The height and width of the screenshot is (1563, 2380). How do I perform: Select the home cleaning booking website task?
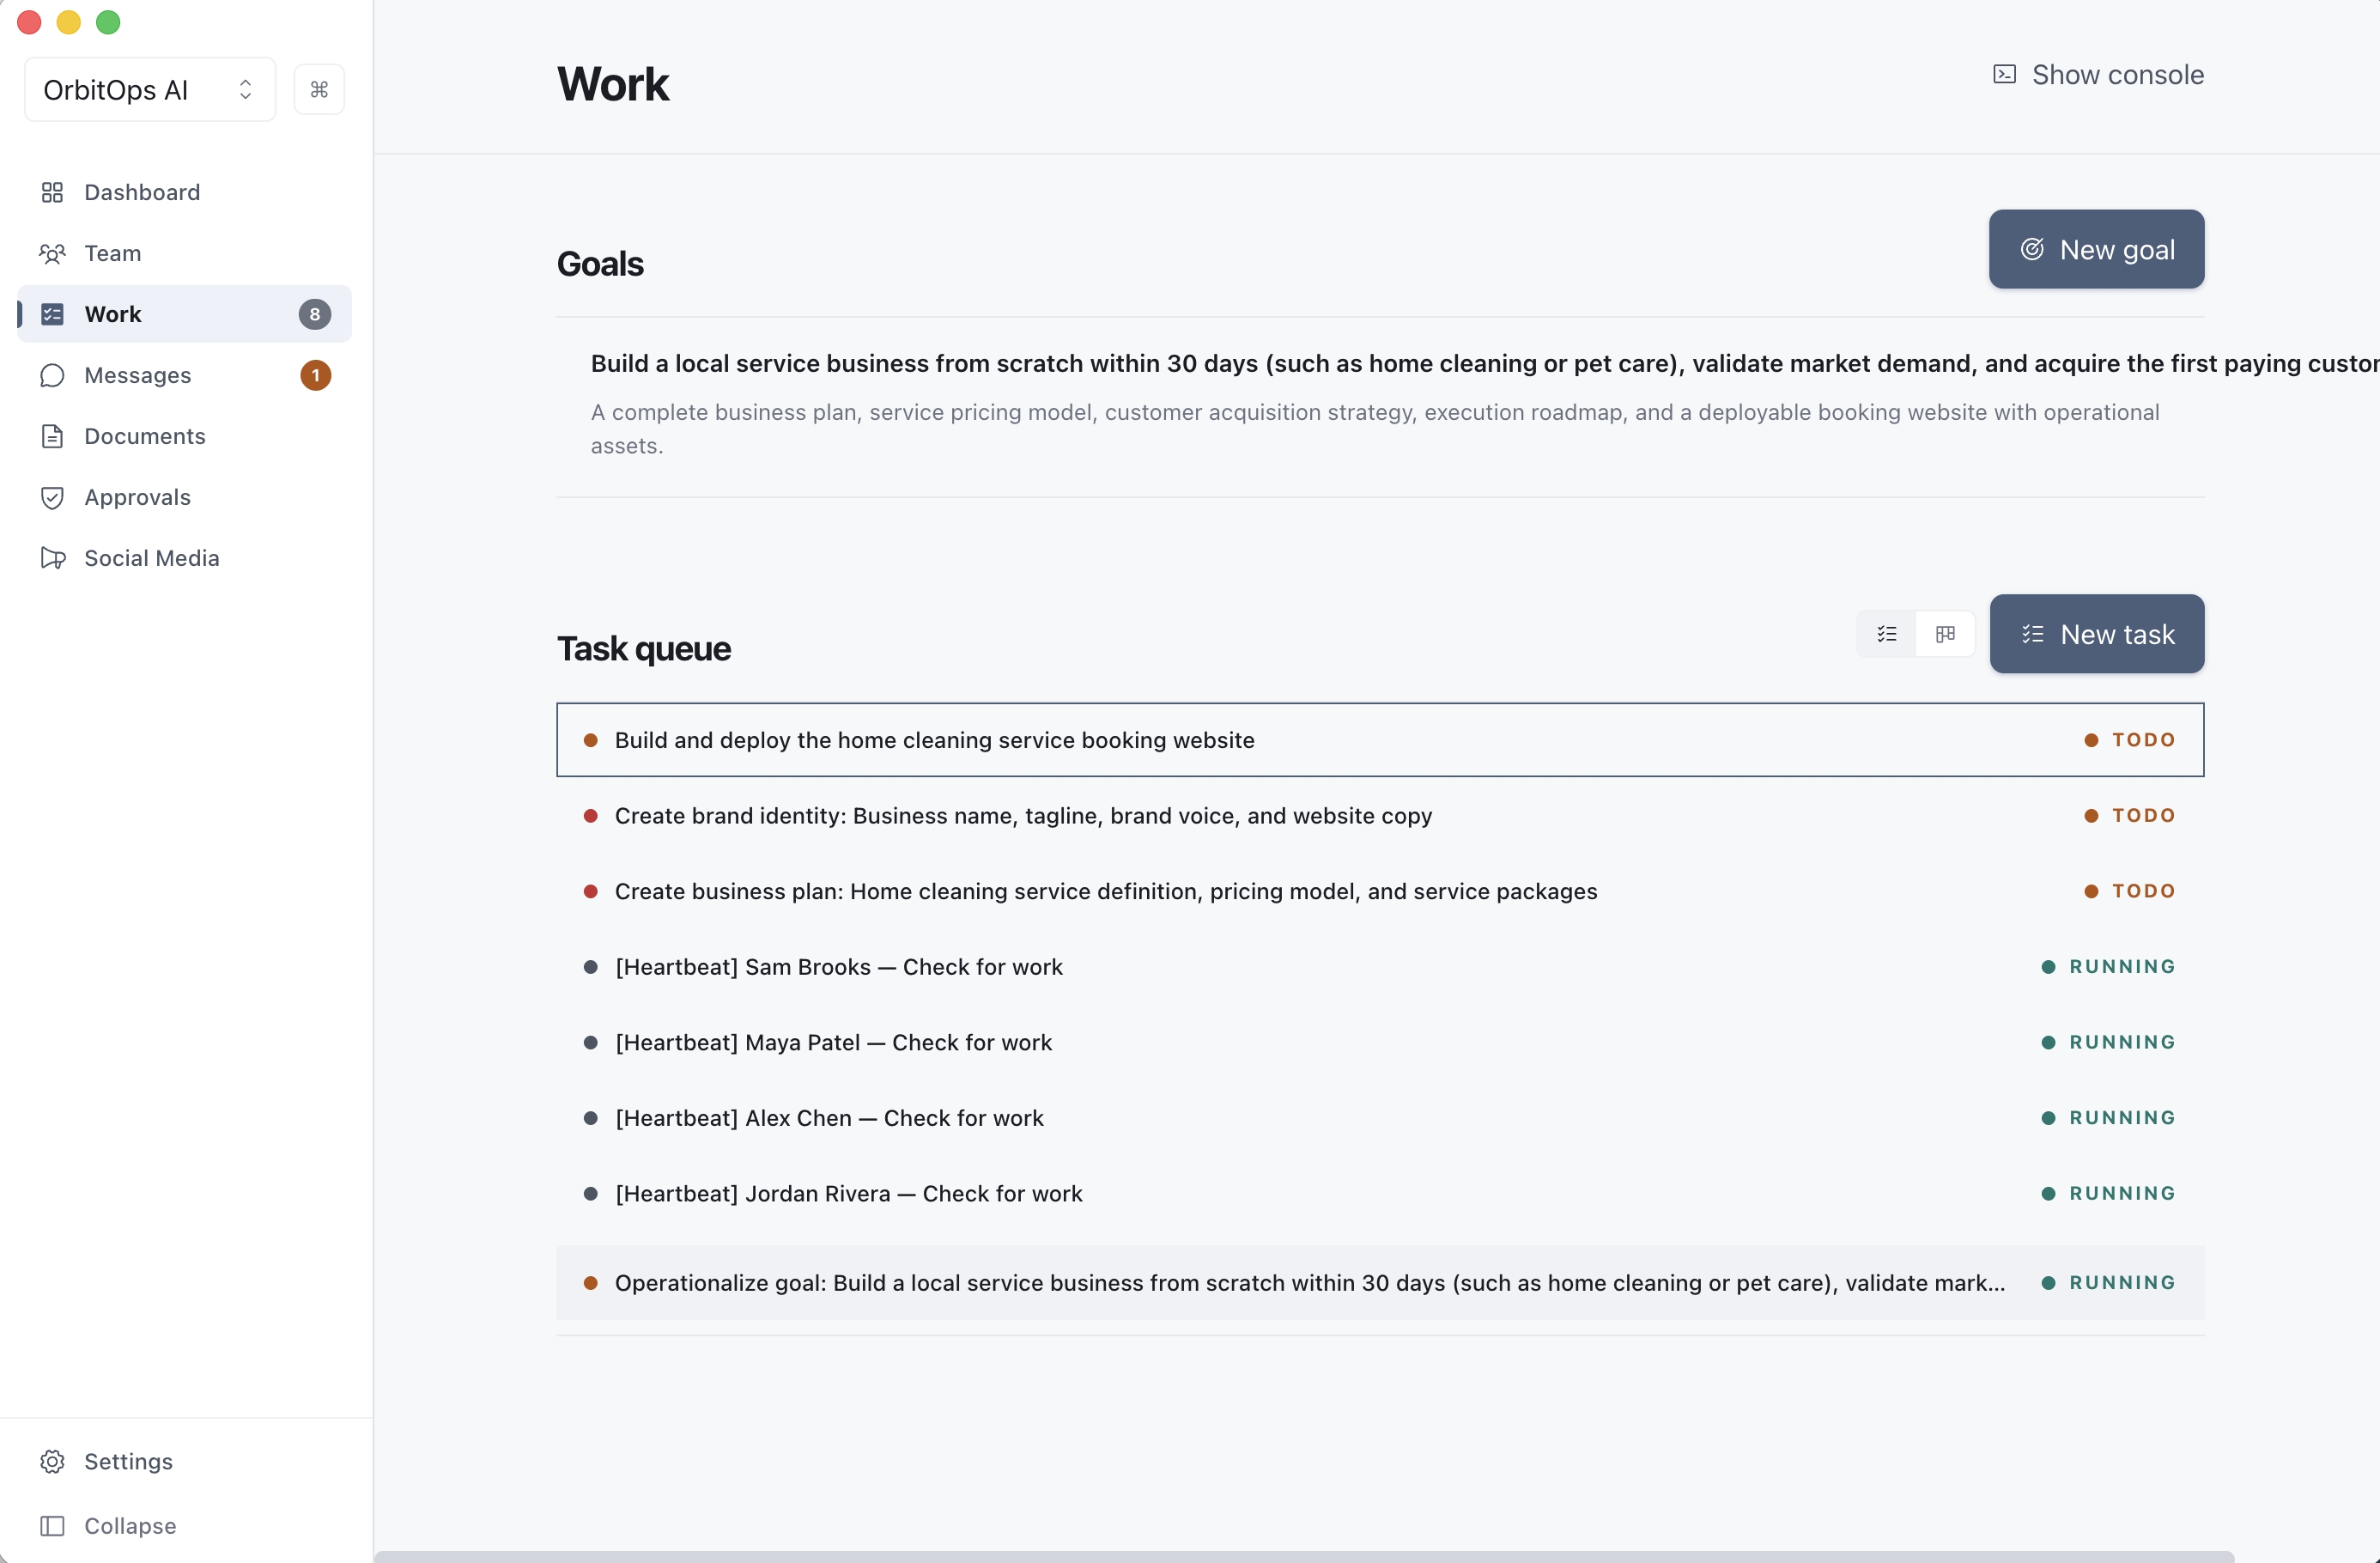(x=933, y=740)
